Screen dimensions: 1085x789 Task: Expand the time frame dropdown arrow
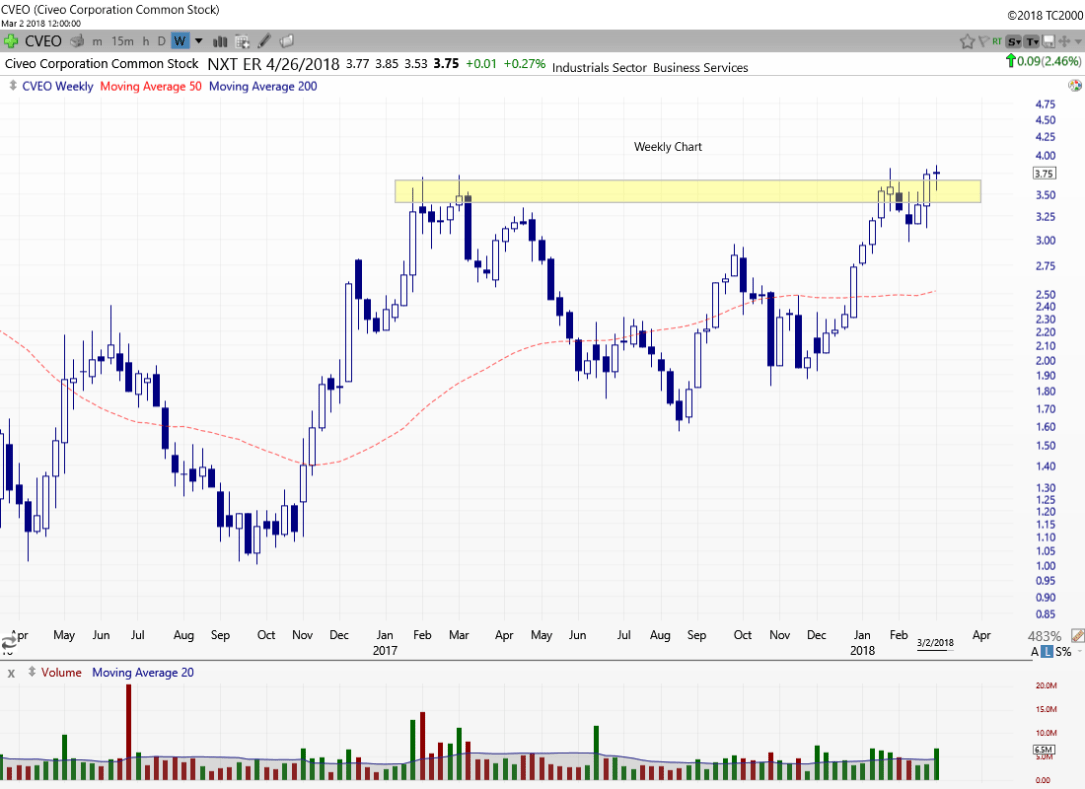(x=198, y=41)
